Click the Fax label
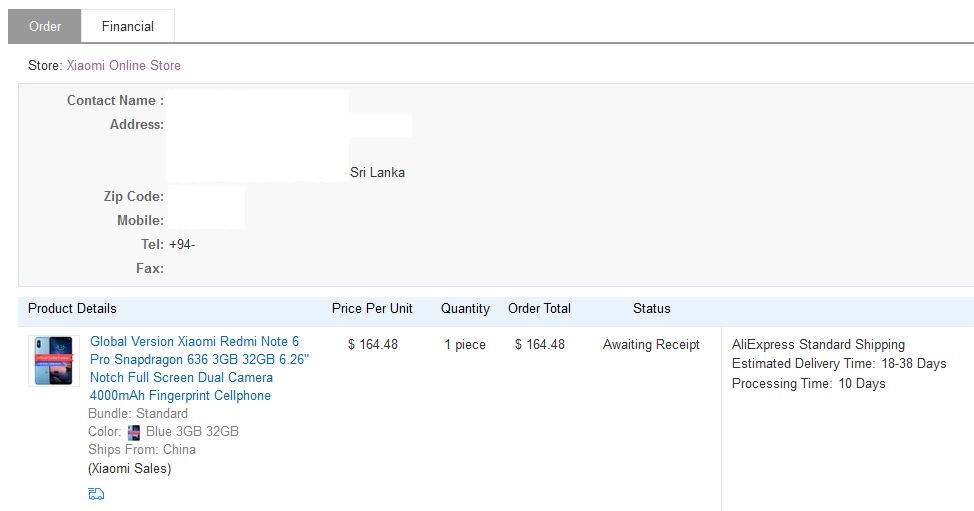974x511 pixels. point(150,269)
